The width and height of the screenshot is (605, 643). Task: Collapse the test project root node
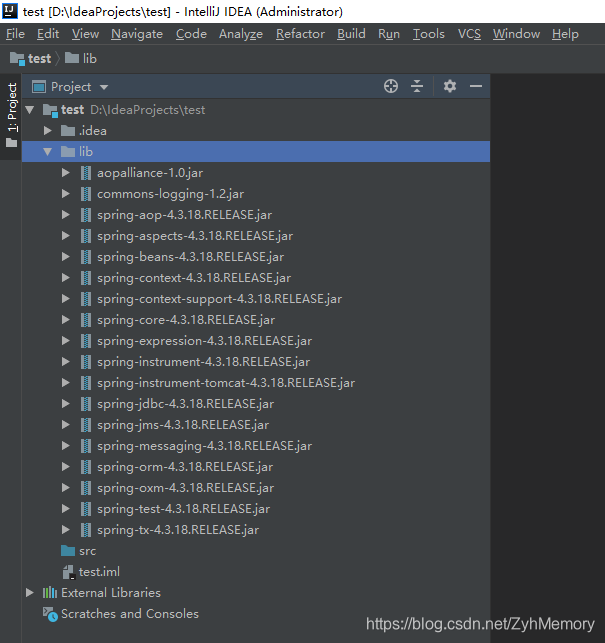tap(30, 109)
